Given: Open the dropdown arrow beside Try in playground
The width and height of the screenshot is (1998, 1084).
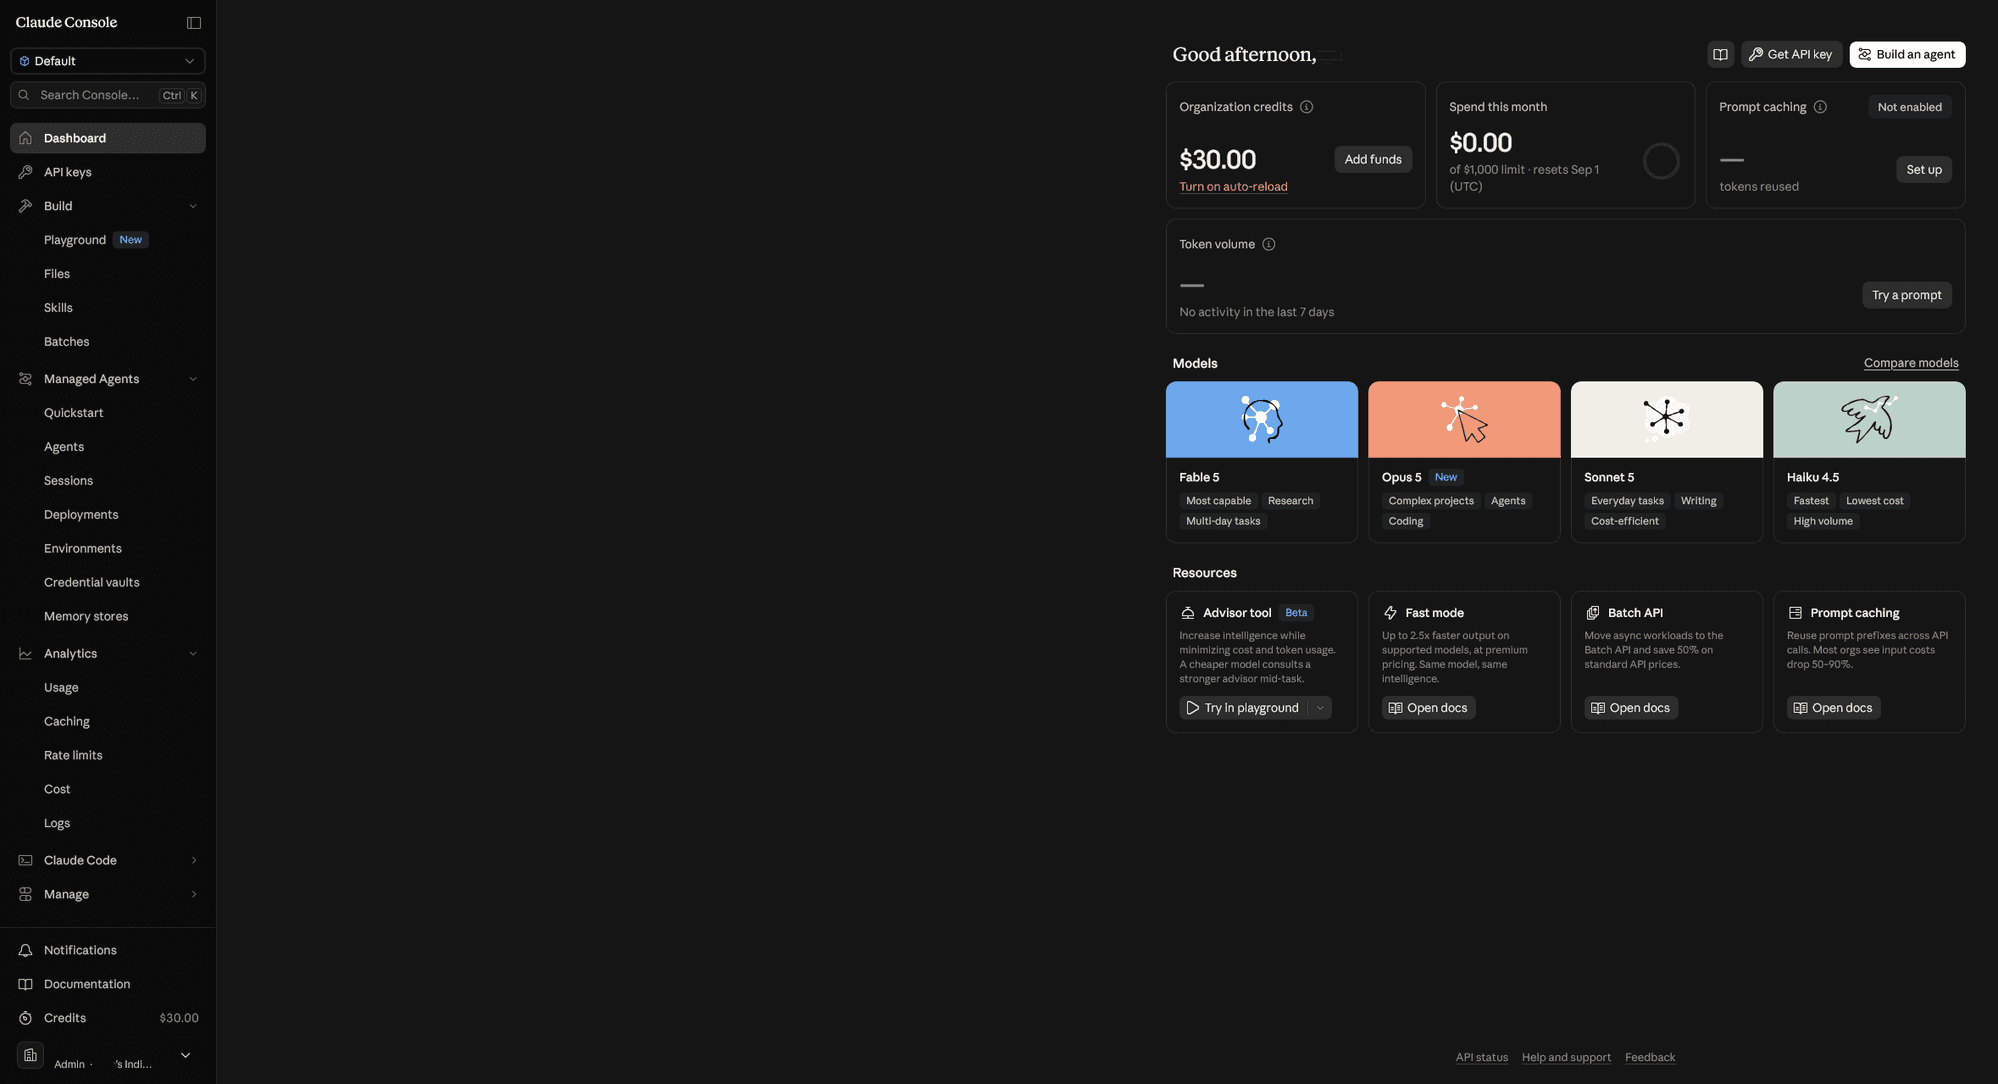Looking at the screenshot, I should point(1320,708).
